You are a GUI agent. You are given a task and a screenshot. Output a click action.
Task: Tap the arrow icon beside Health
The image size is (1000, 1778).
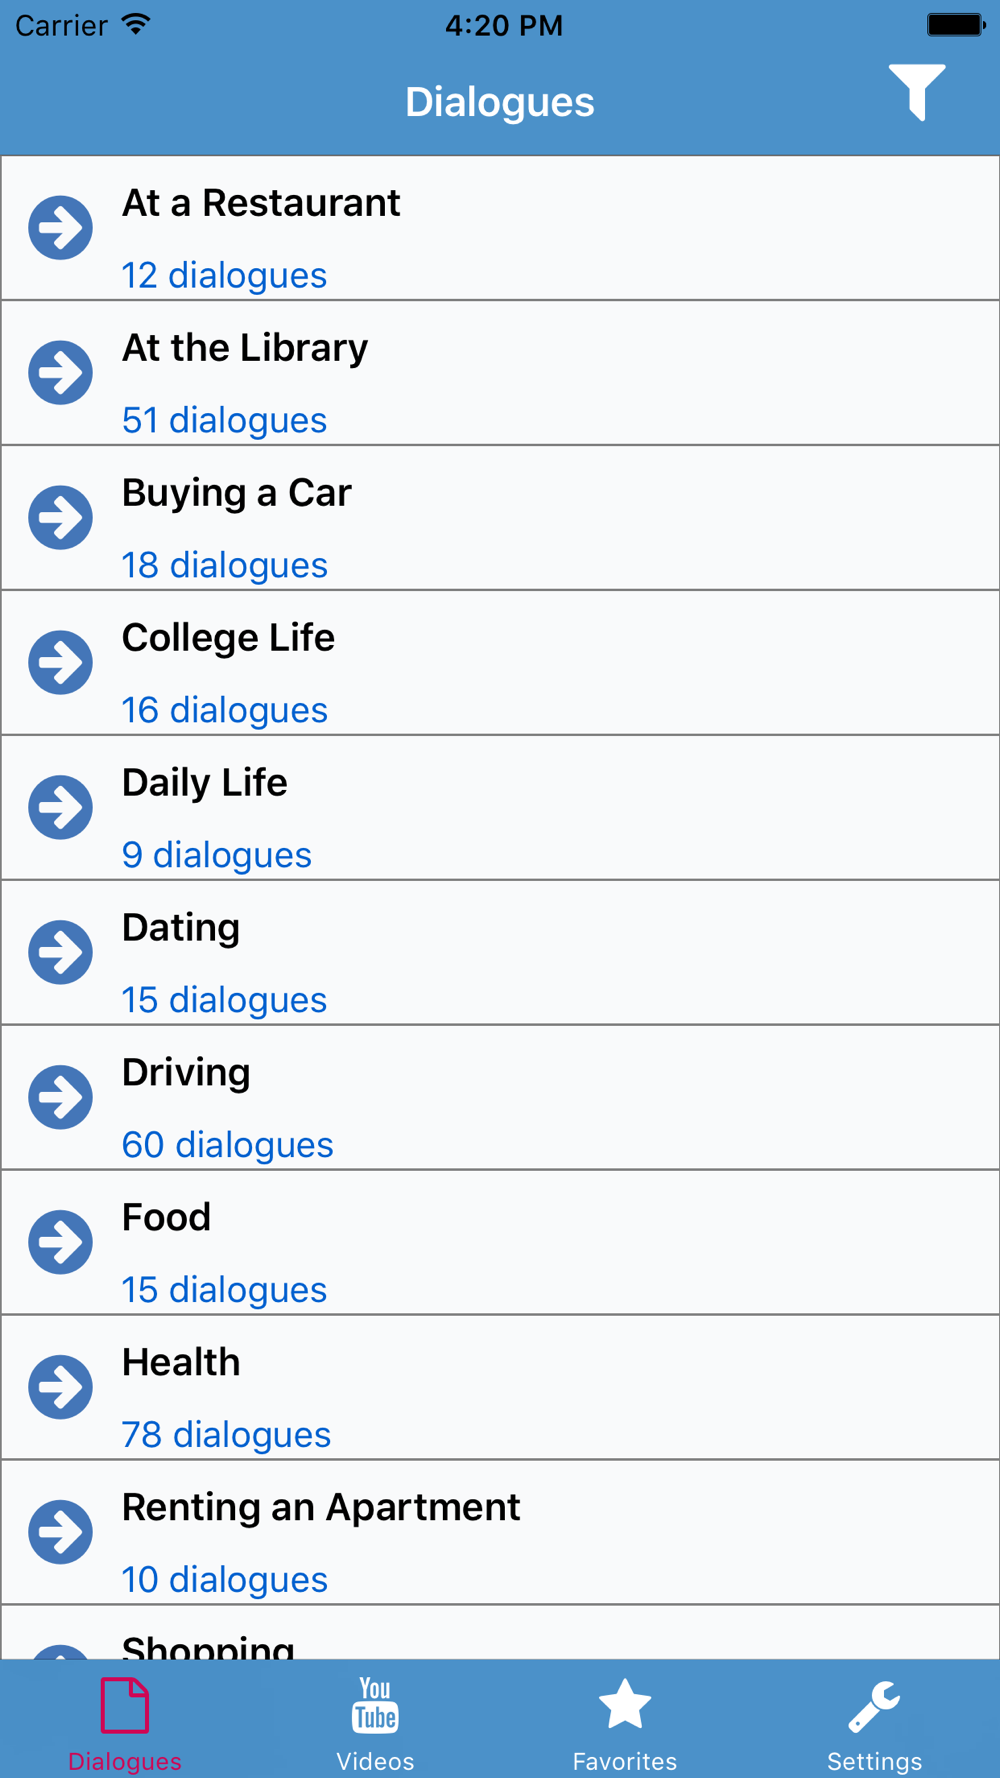(x=60, y=1388)
